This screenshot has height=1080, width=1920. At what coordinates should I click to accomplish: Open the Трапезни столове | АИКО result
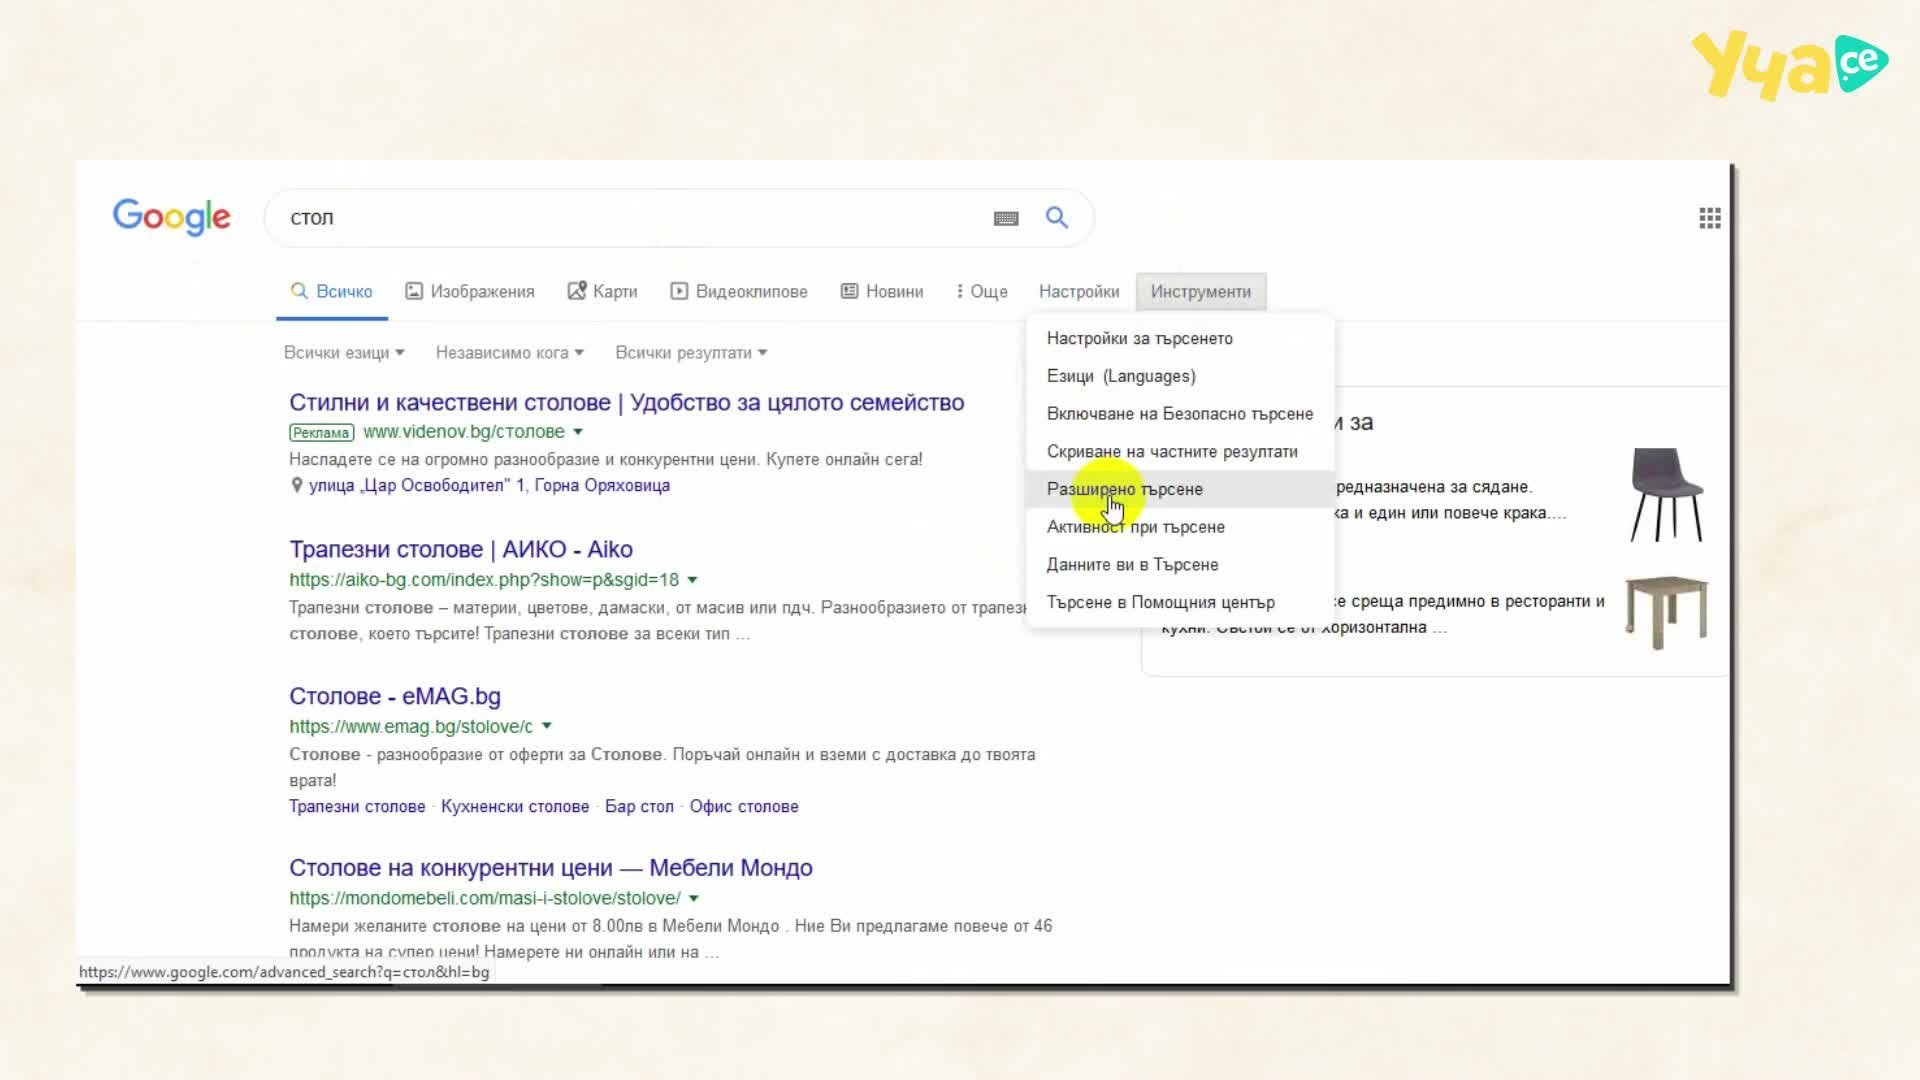tap(461, 550)
